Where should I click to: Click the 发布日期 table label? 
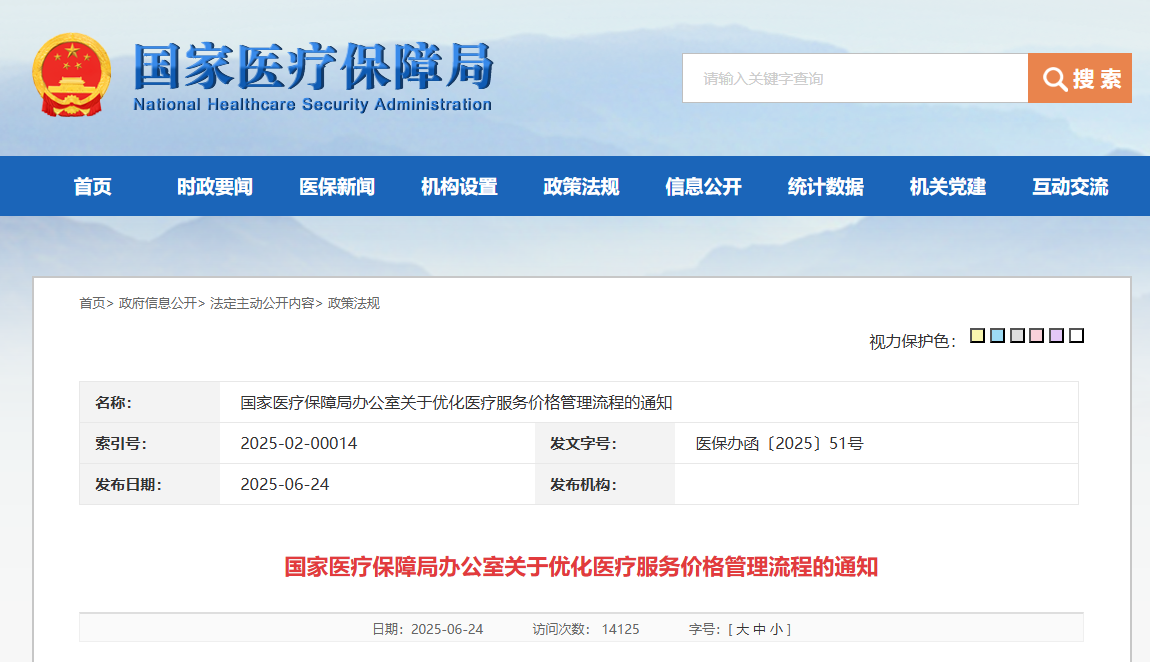pos(128,485)
